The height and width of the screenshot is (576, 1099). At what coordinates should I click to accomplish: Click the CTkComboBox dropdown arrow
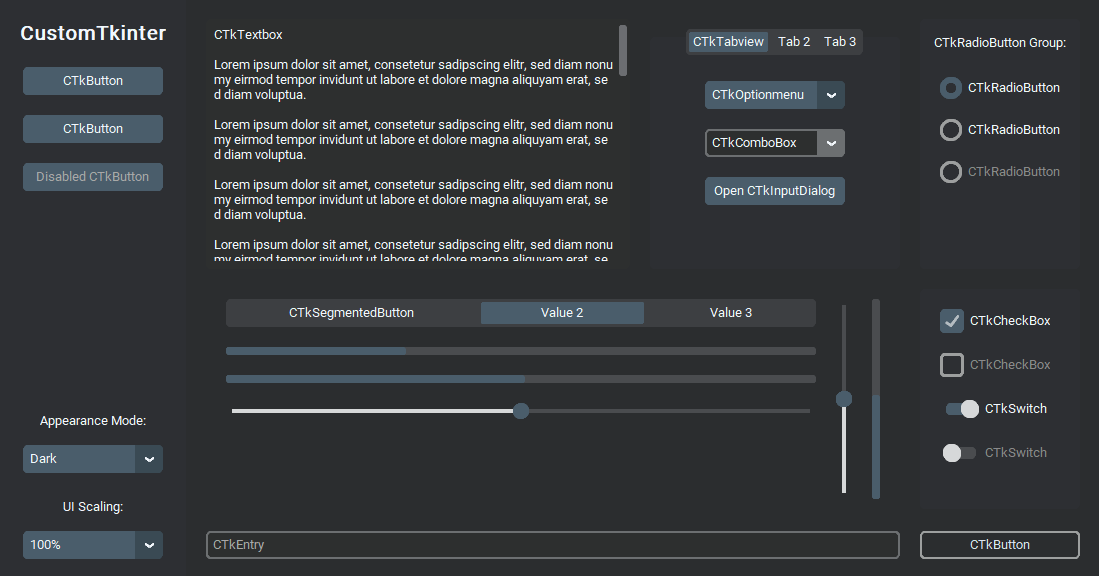pyautogui.click(x=831, y=143)
